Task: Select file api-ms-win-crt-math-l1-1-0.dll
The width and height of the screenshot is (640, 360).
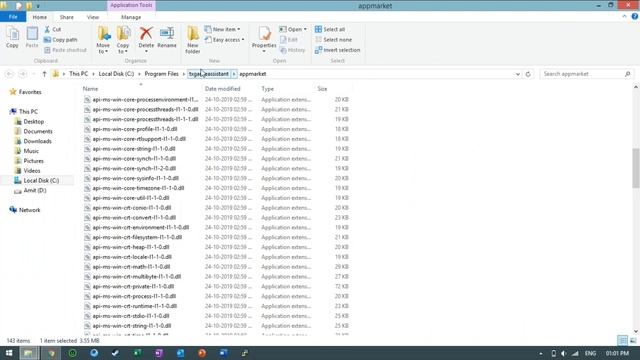Action: pyautogui.click(x=131, y=267)
